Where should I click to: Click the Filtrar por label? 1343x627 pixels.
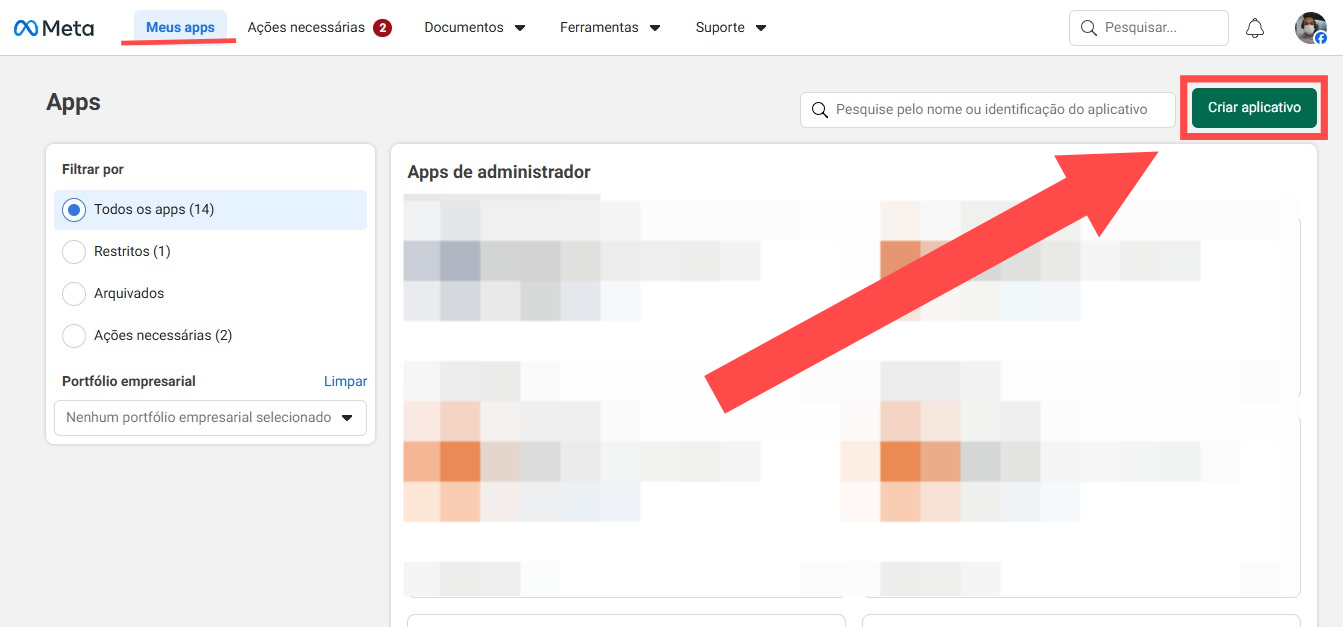pyautogui.click(x=93, y=170)
